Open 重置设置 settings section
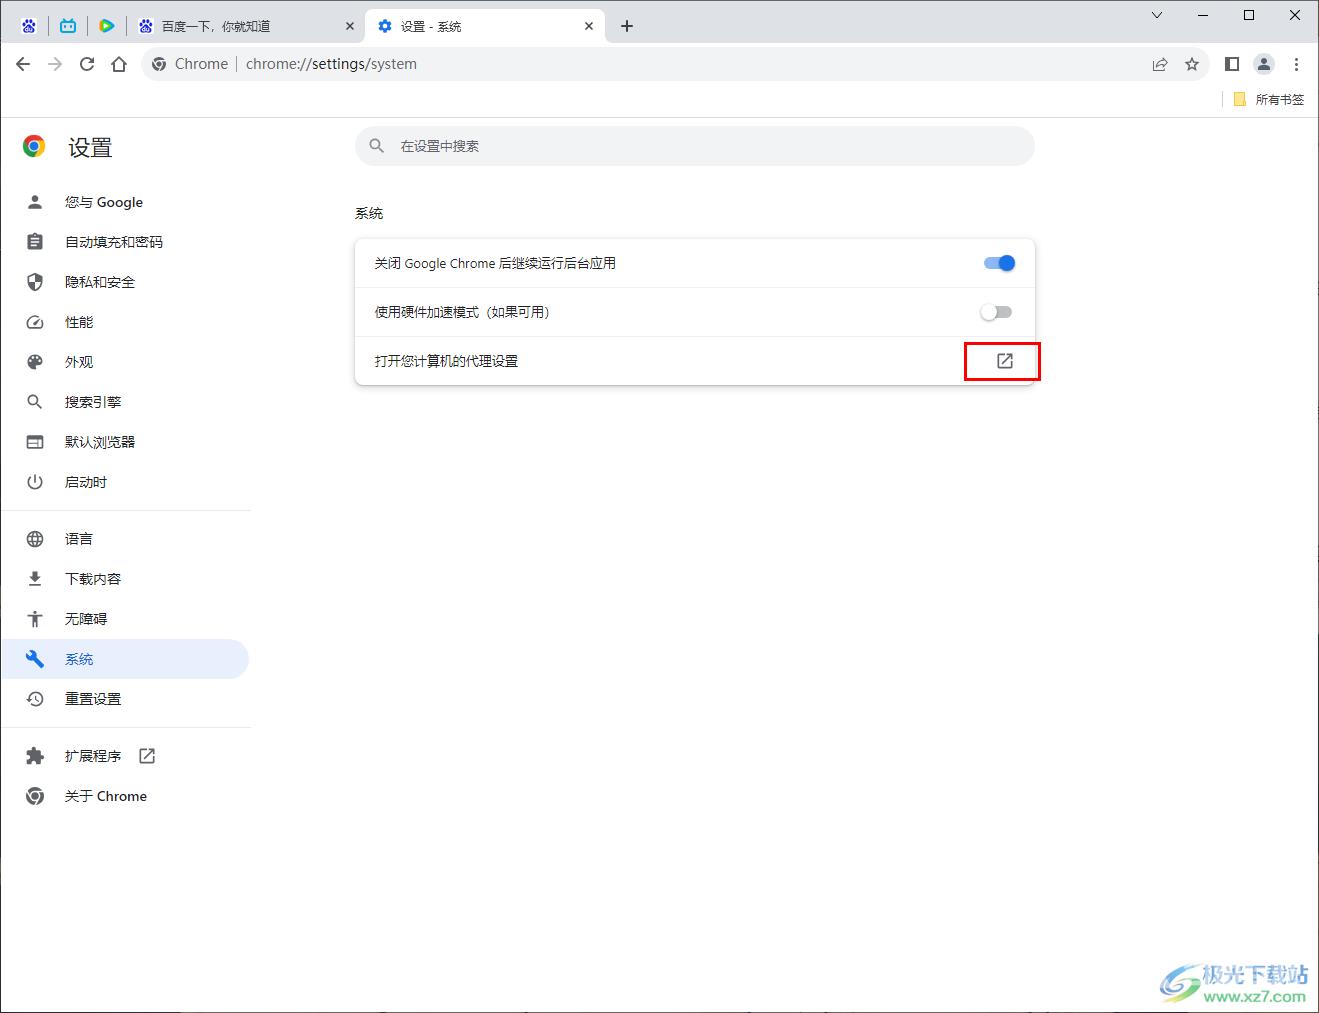1319x1013 pixels. (125, 699)
